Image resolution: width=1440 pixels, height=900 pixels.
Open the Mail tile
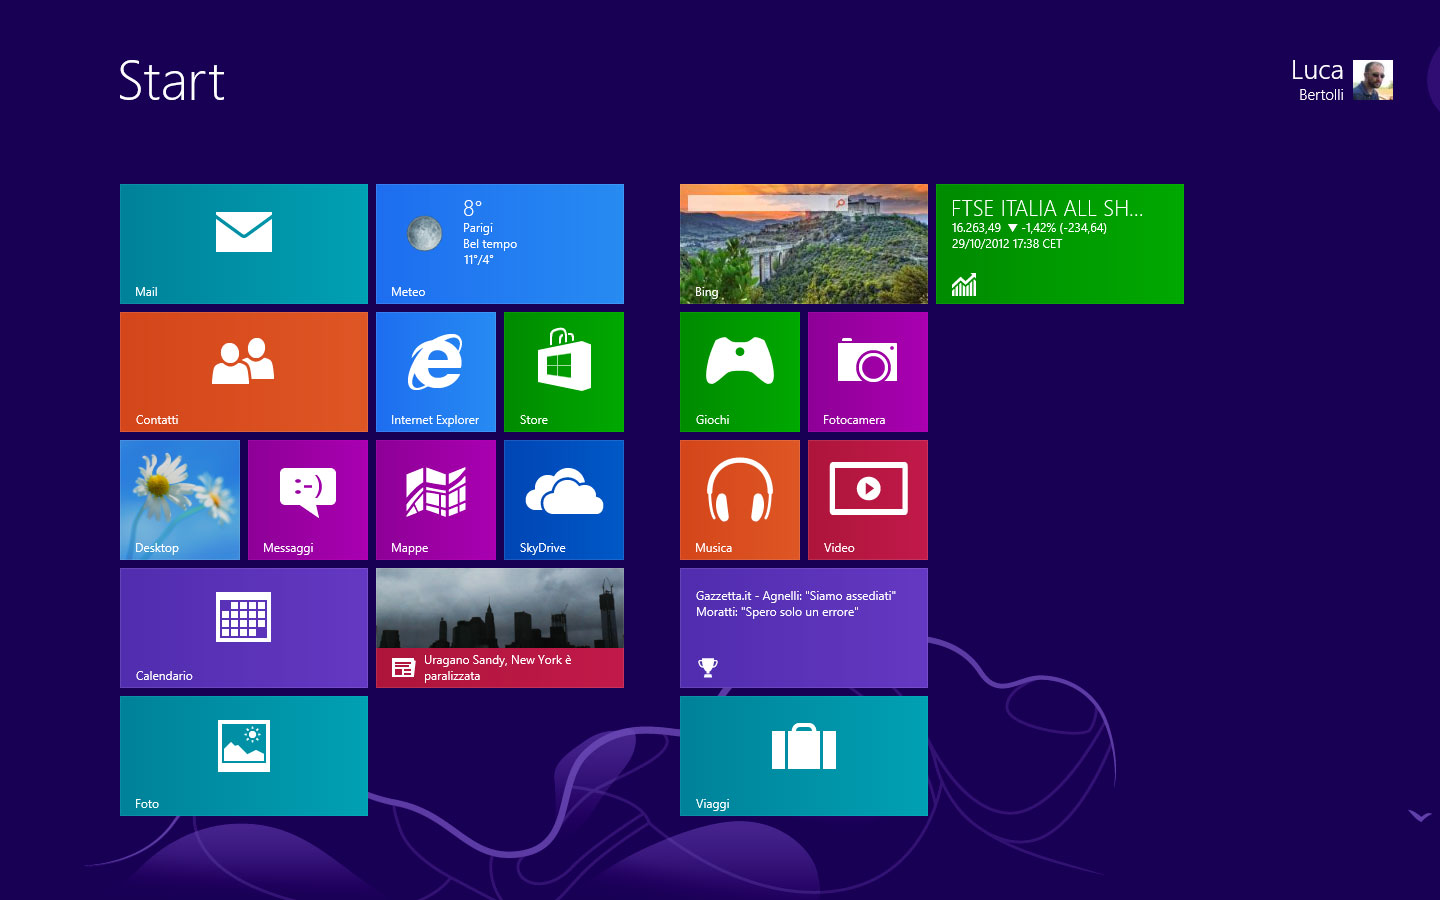(244, 244)
